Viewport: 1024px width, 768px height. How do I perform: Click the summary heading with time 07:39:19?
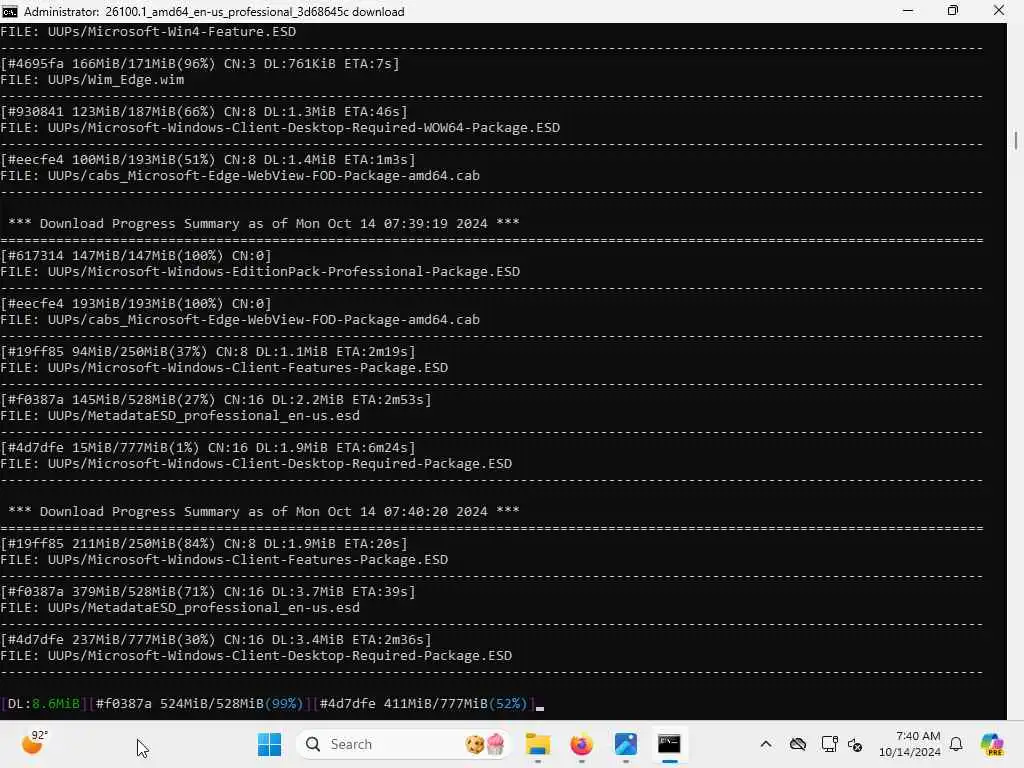click(264, 223)
